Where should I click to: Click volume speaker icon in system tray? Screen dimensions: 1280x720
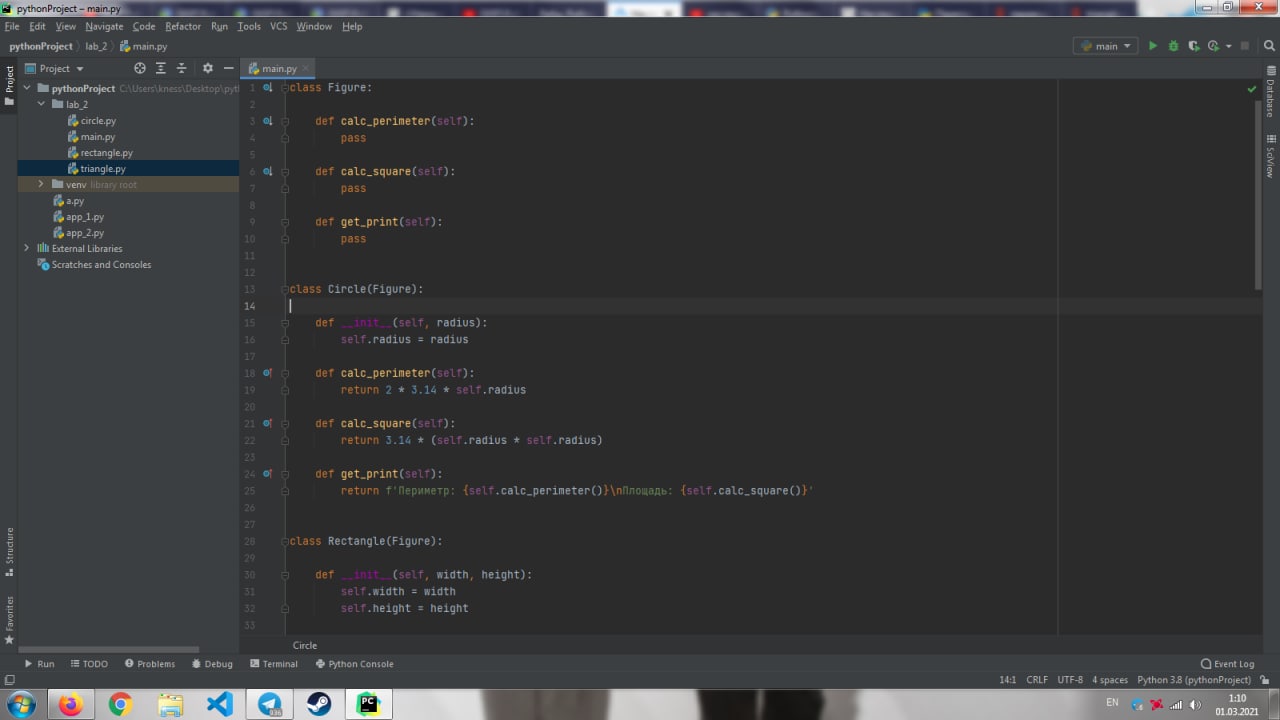(x=1195, y=705)
